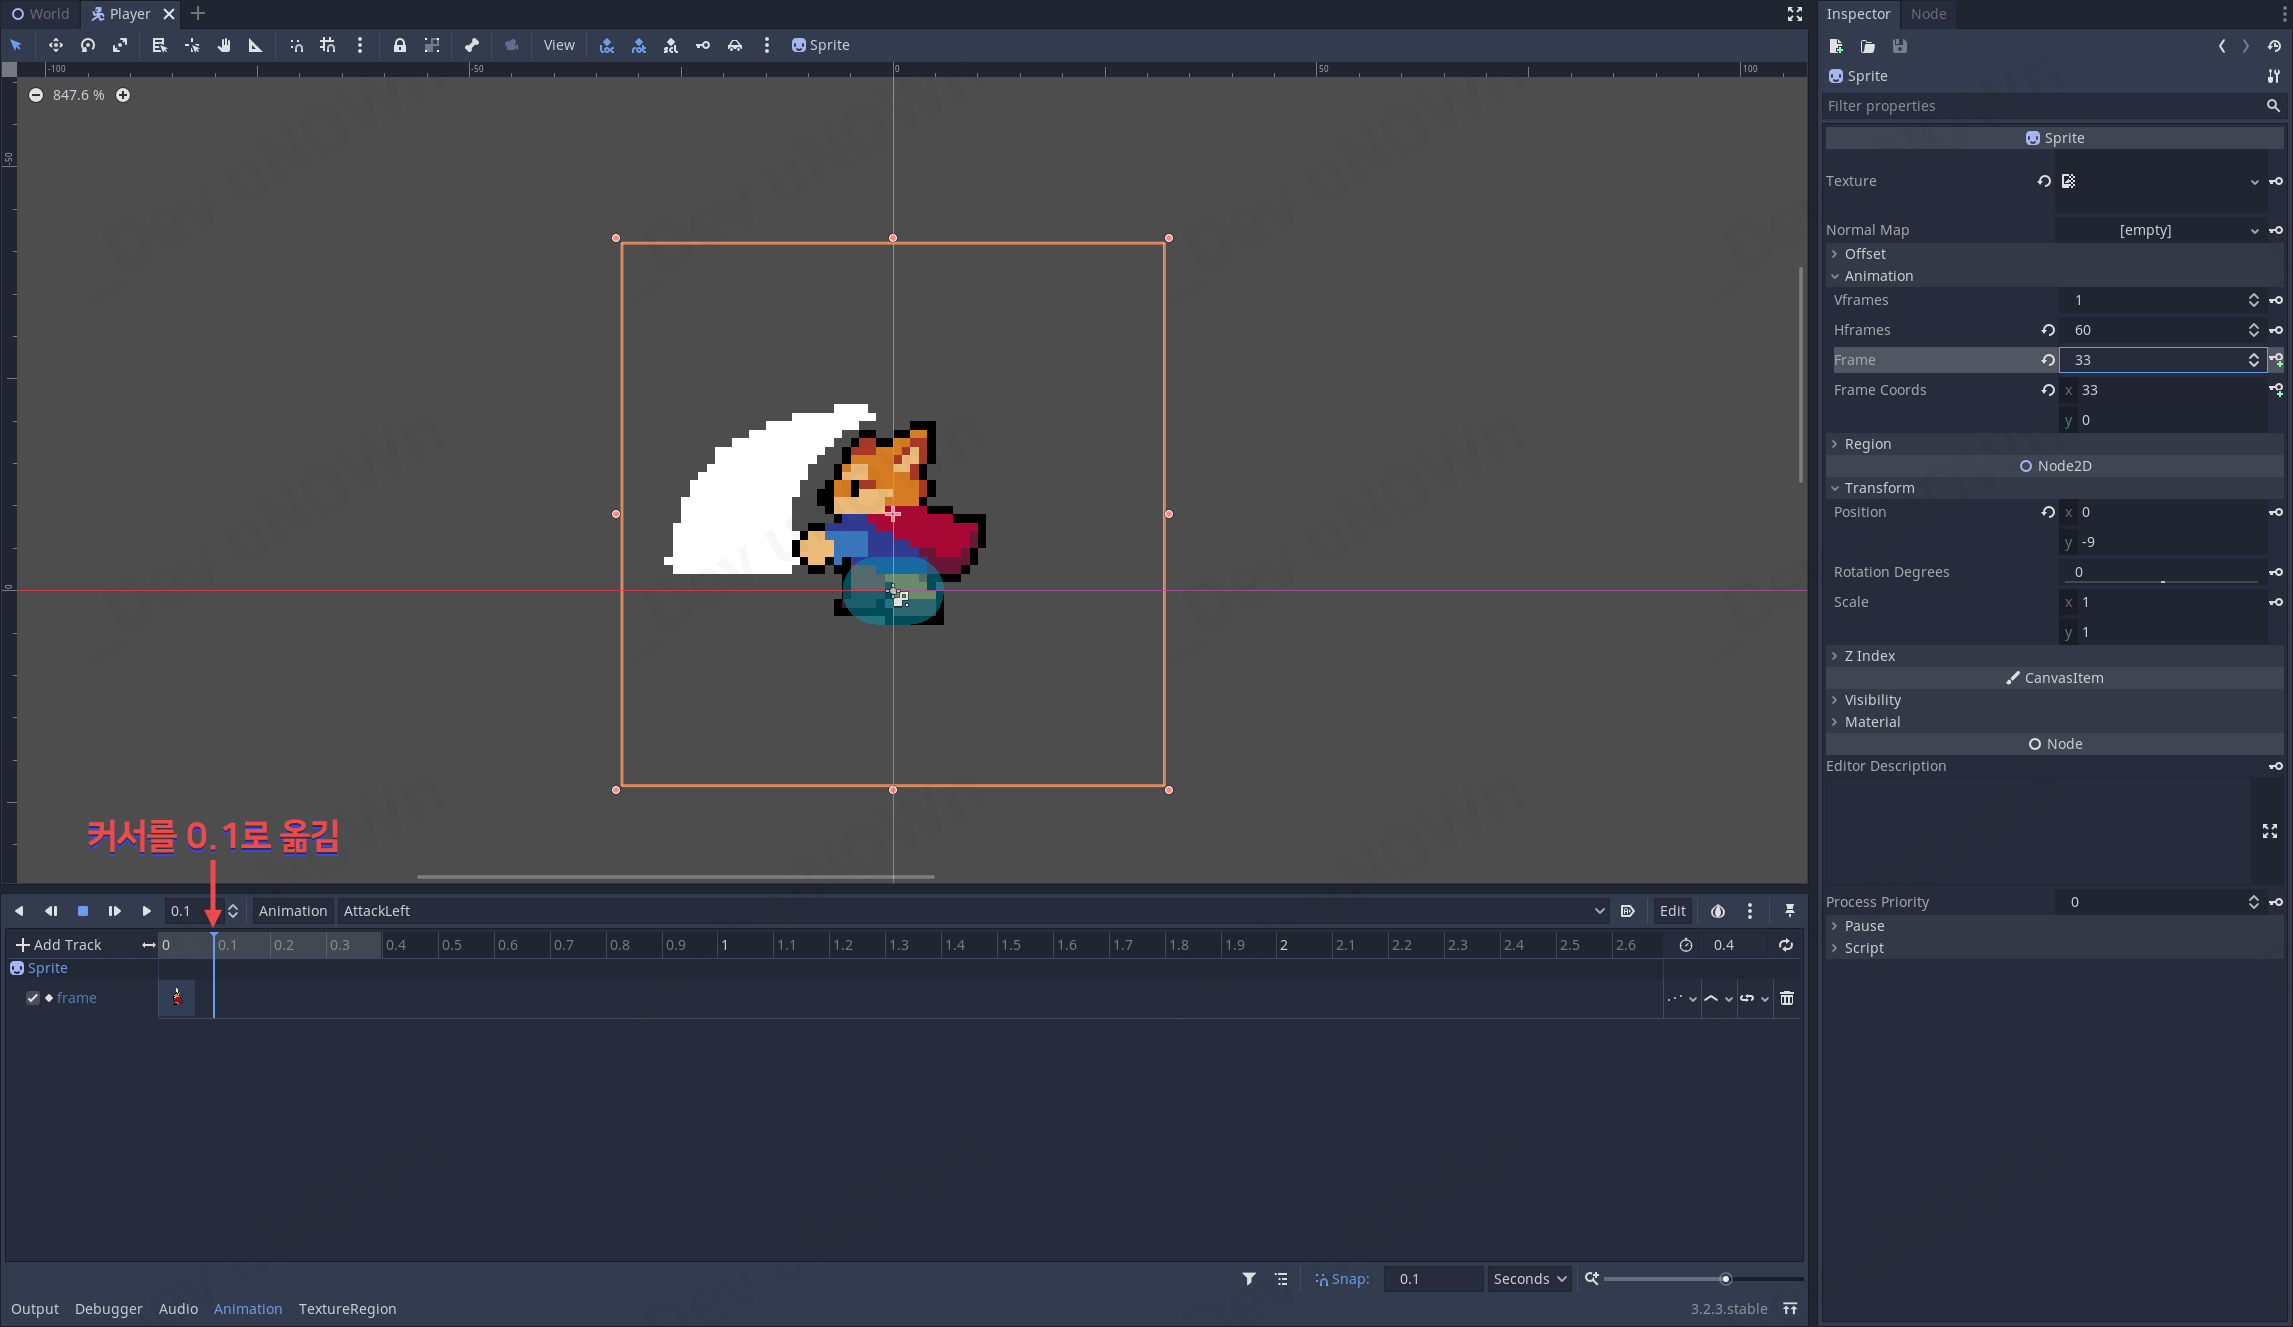This screenshot has height=1327, width=2293.
Task: Select the Move tool in toolbar
Action: click(x=55, y=45)
